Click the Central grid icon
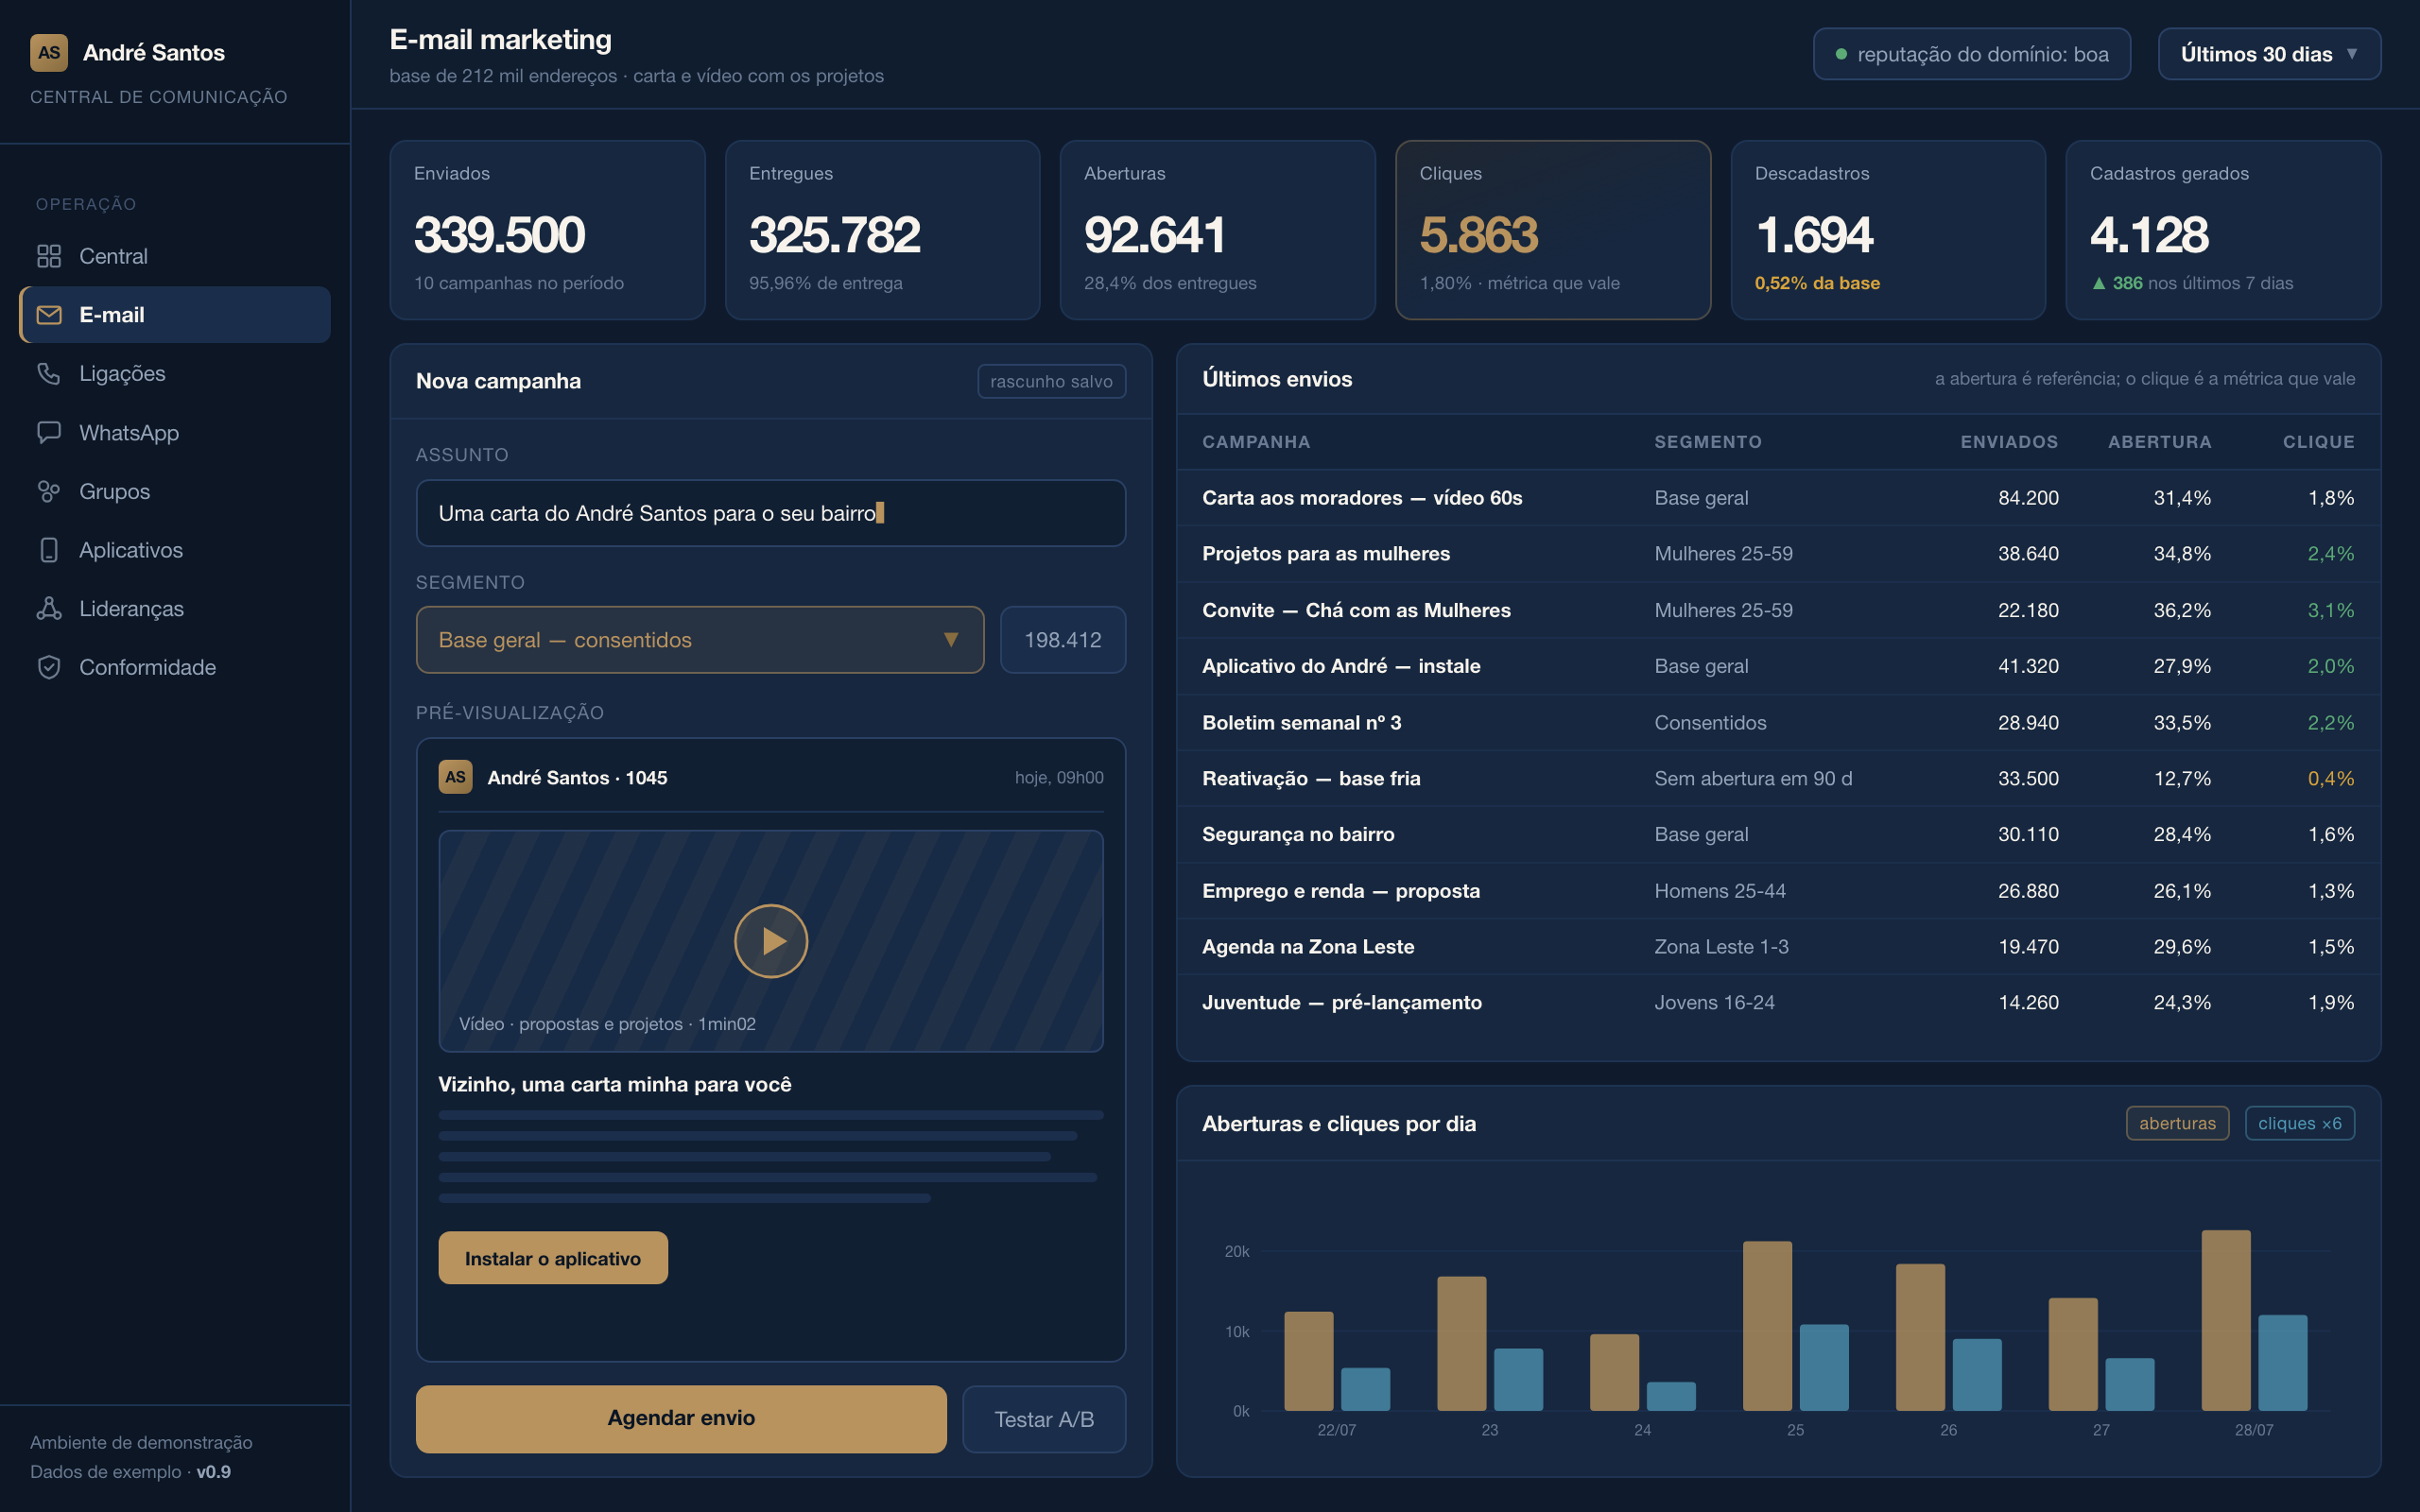This screenshot has height=1512, width=2420. point(49,256)
